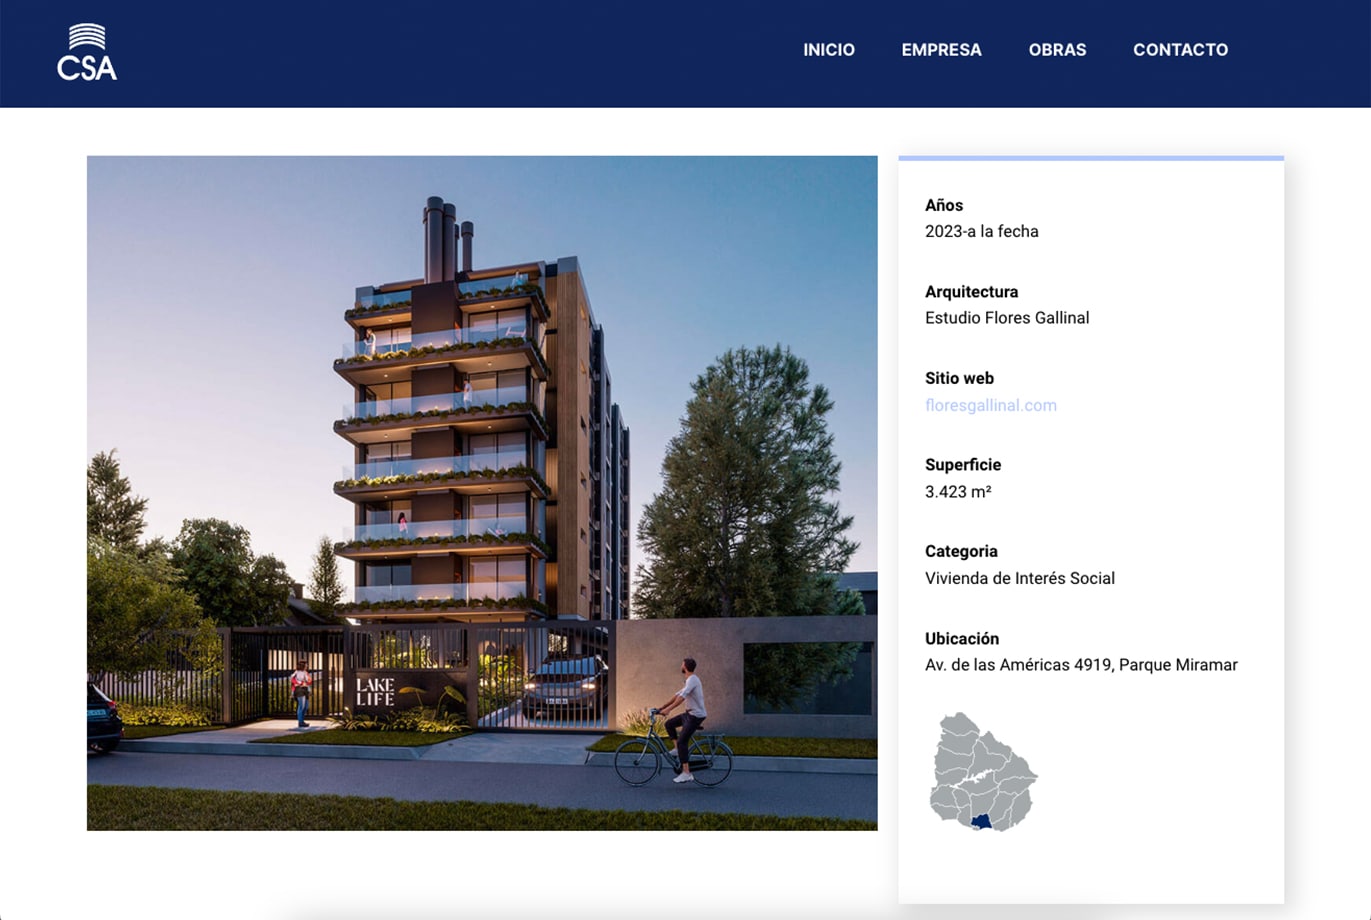1371x920 pixels.
Task: Select the surface value "3.423 m²"
Action: click(958, 491)
